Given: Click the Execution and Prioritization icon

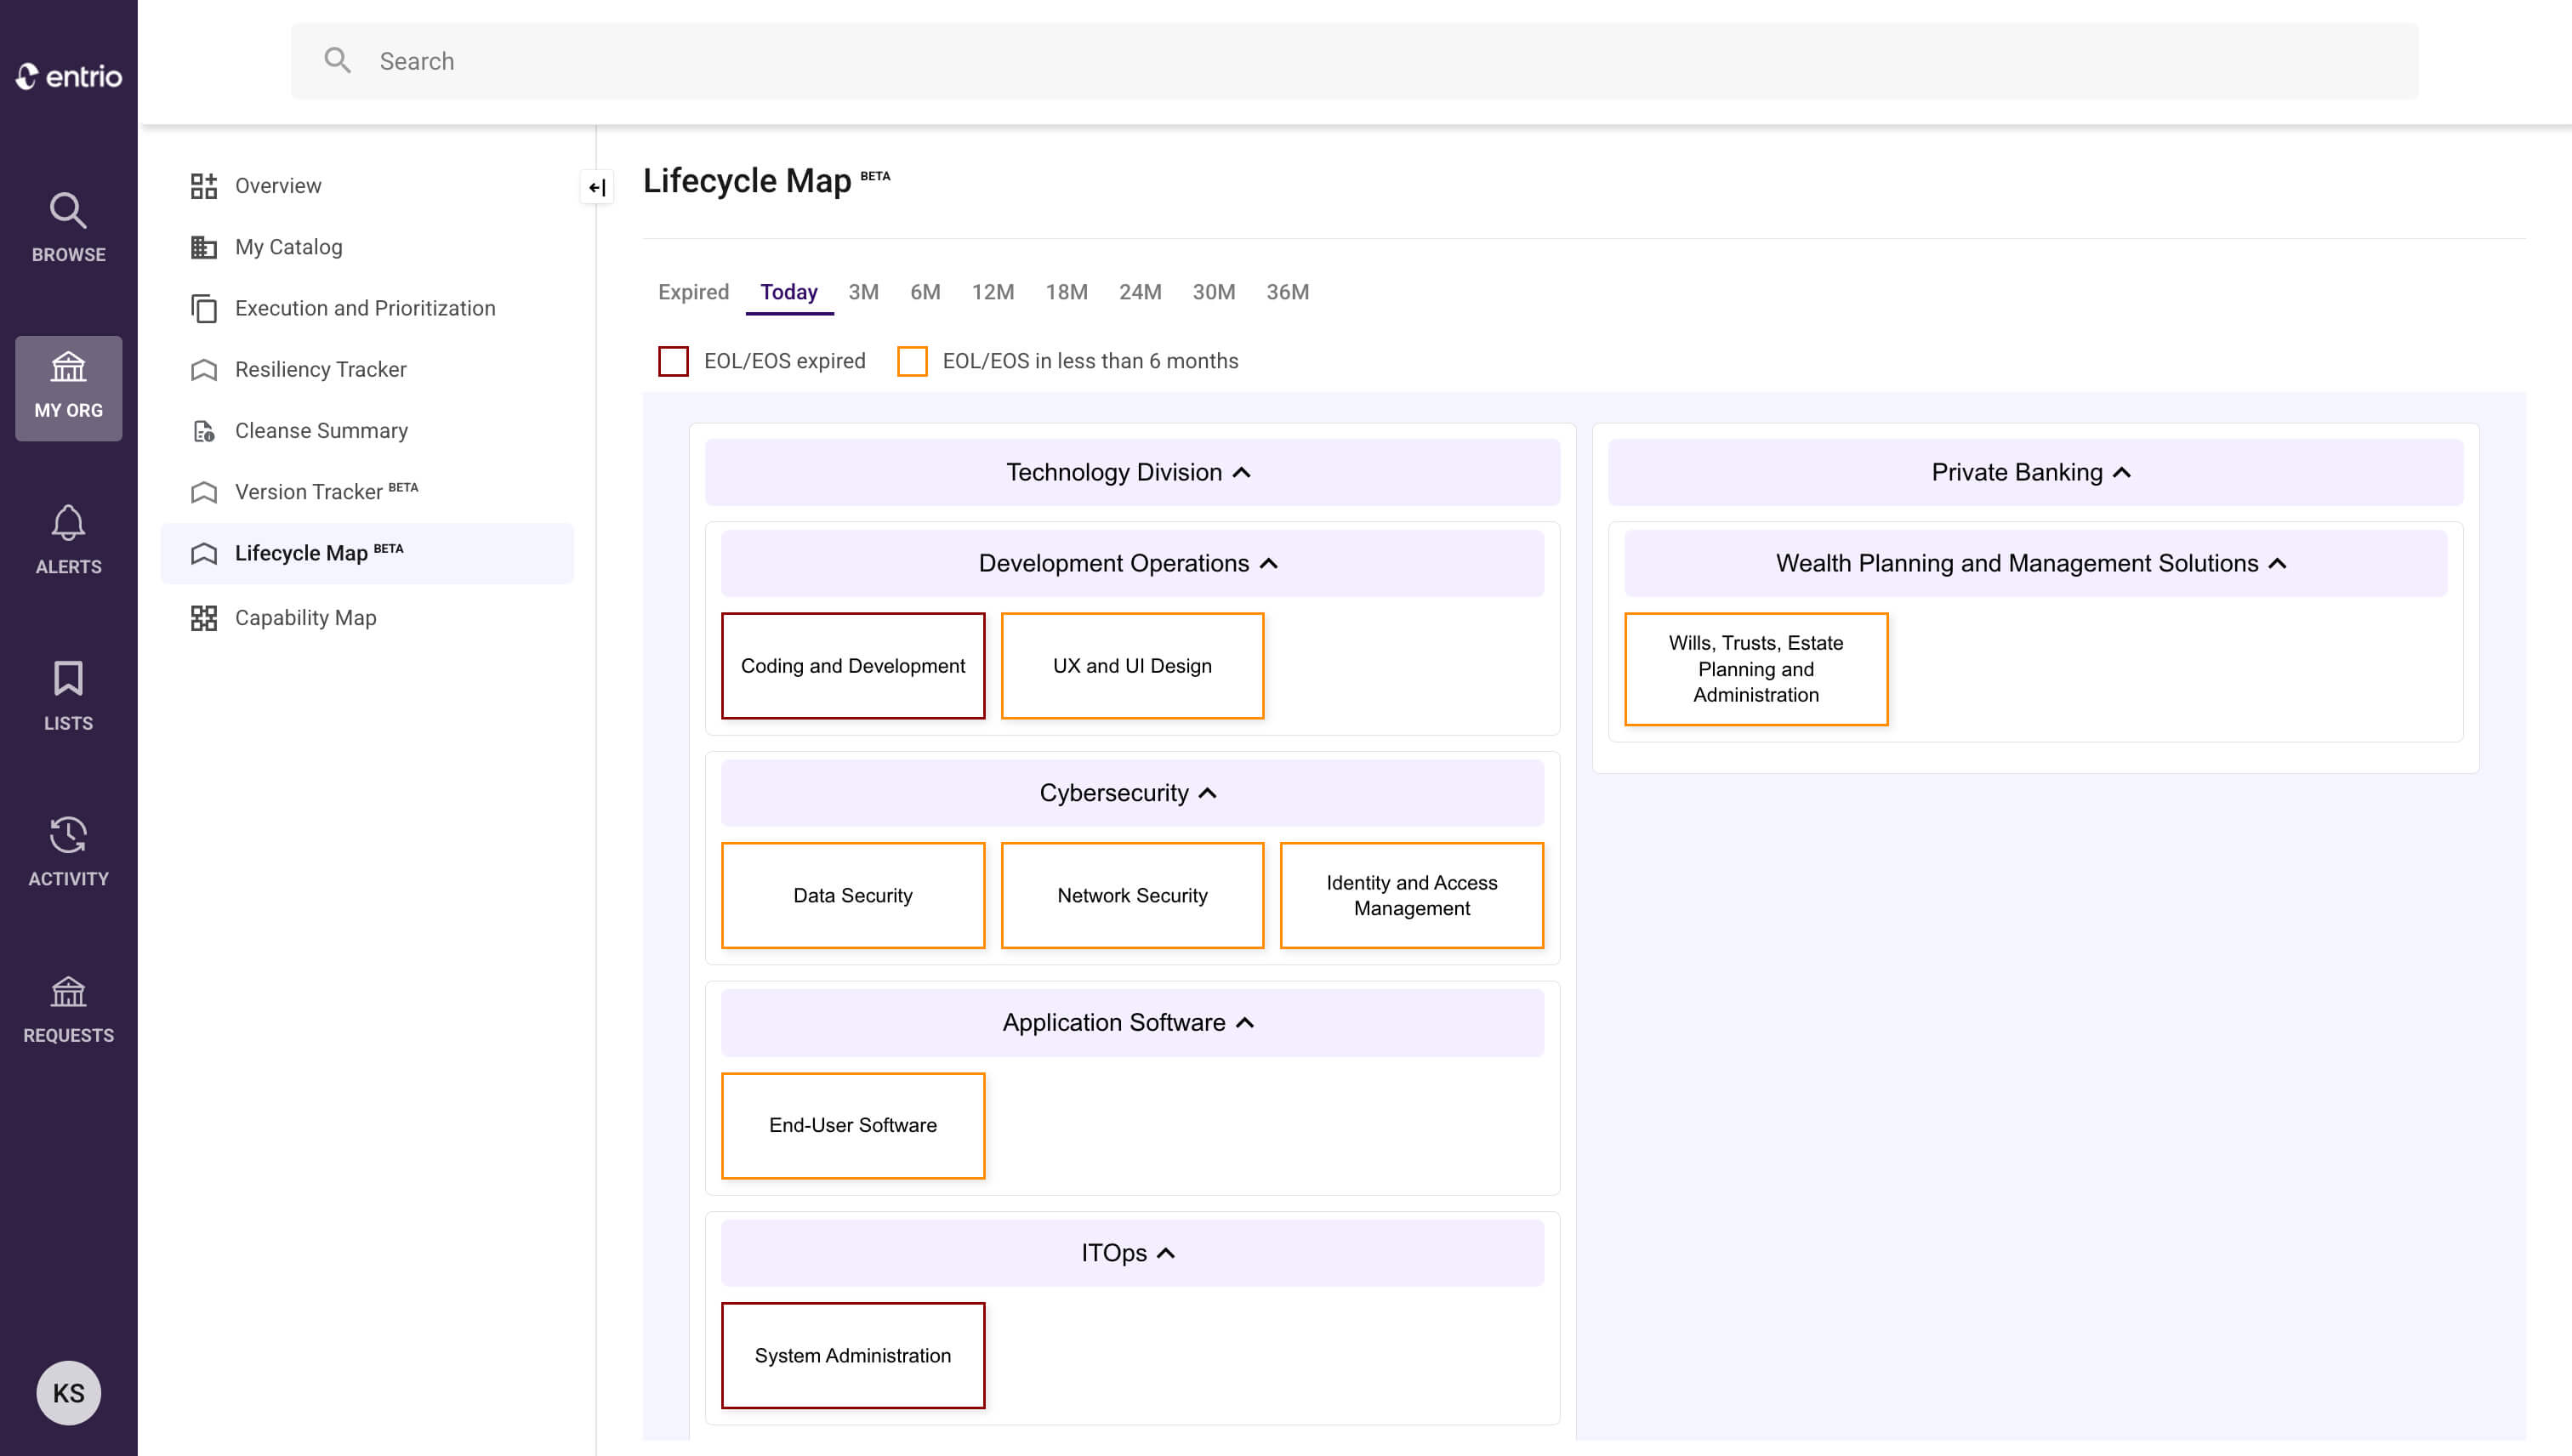Looking at the screenshot, I should click(204, 308).
